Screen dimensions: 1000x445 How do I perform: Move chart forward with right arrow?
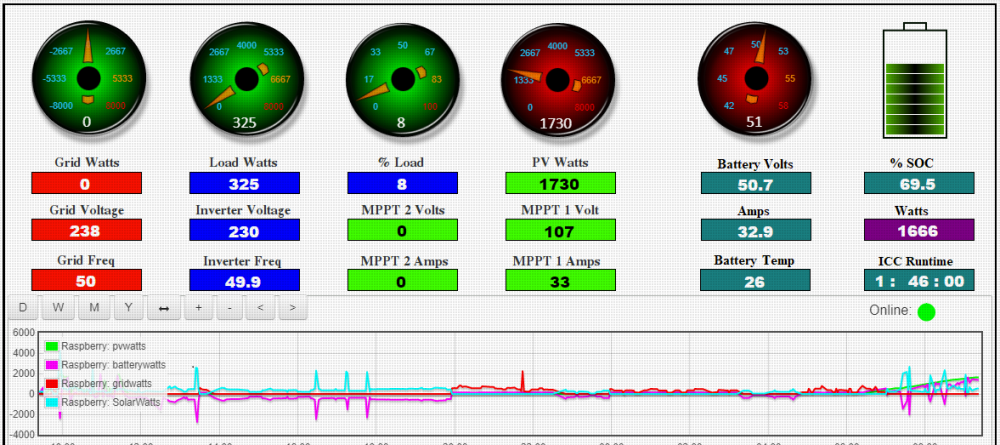[x=292, y=307]
